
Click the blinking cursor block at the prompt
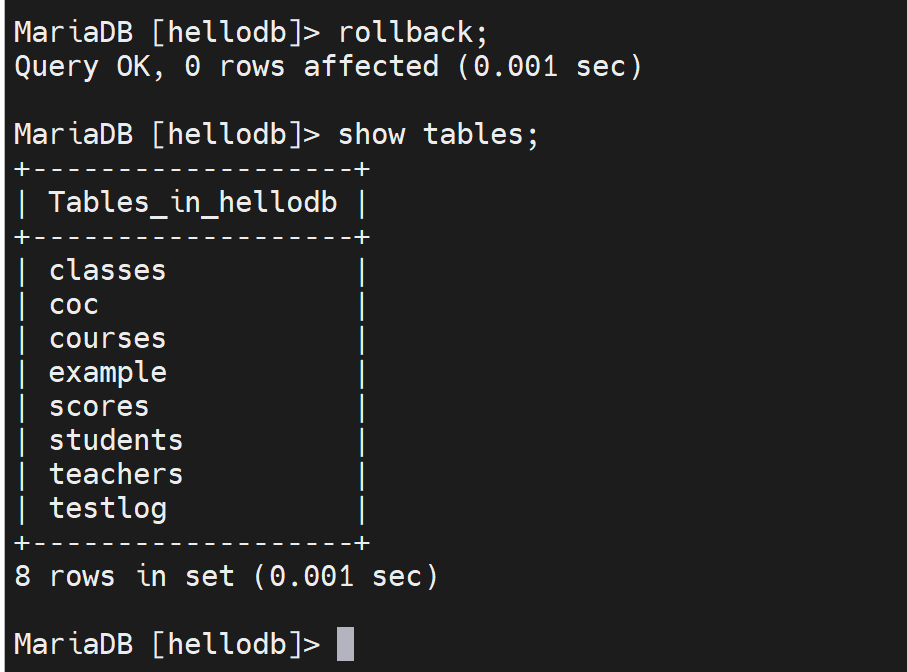[345, 644]
